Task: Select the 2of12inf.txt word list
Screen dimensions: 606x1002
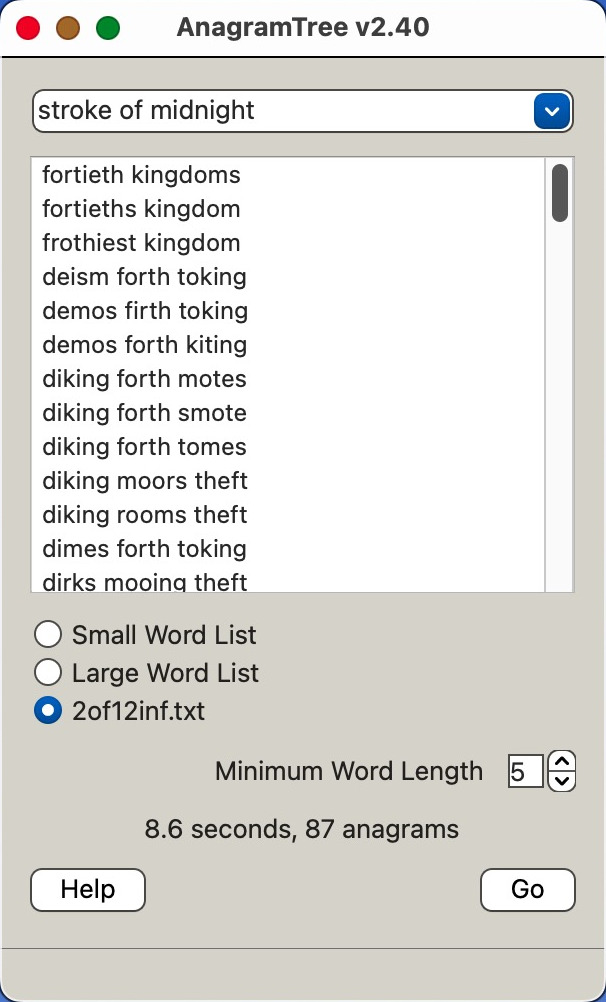Action: [47, 711]
